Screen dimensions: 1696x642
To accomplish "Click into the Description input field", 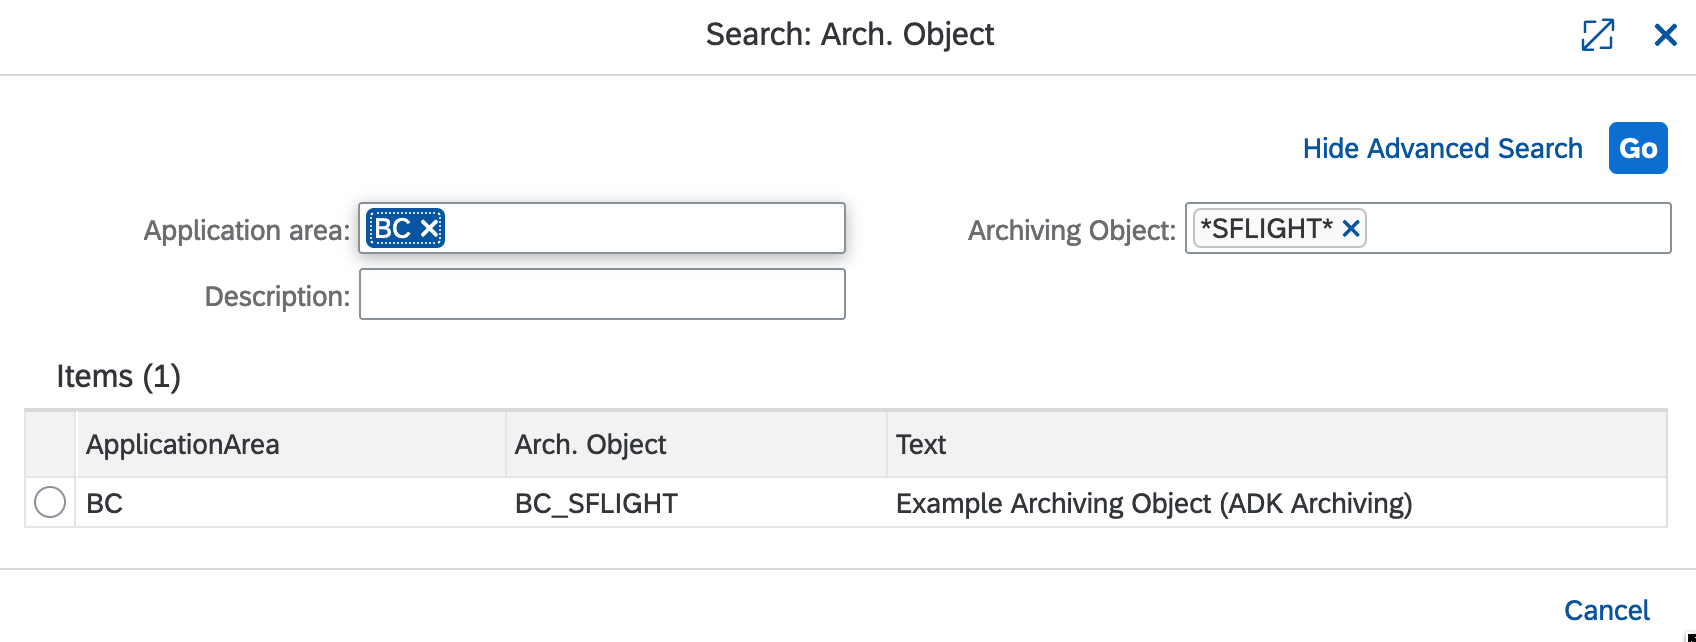I will [x=600, y=294].
